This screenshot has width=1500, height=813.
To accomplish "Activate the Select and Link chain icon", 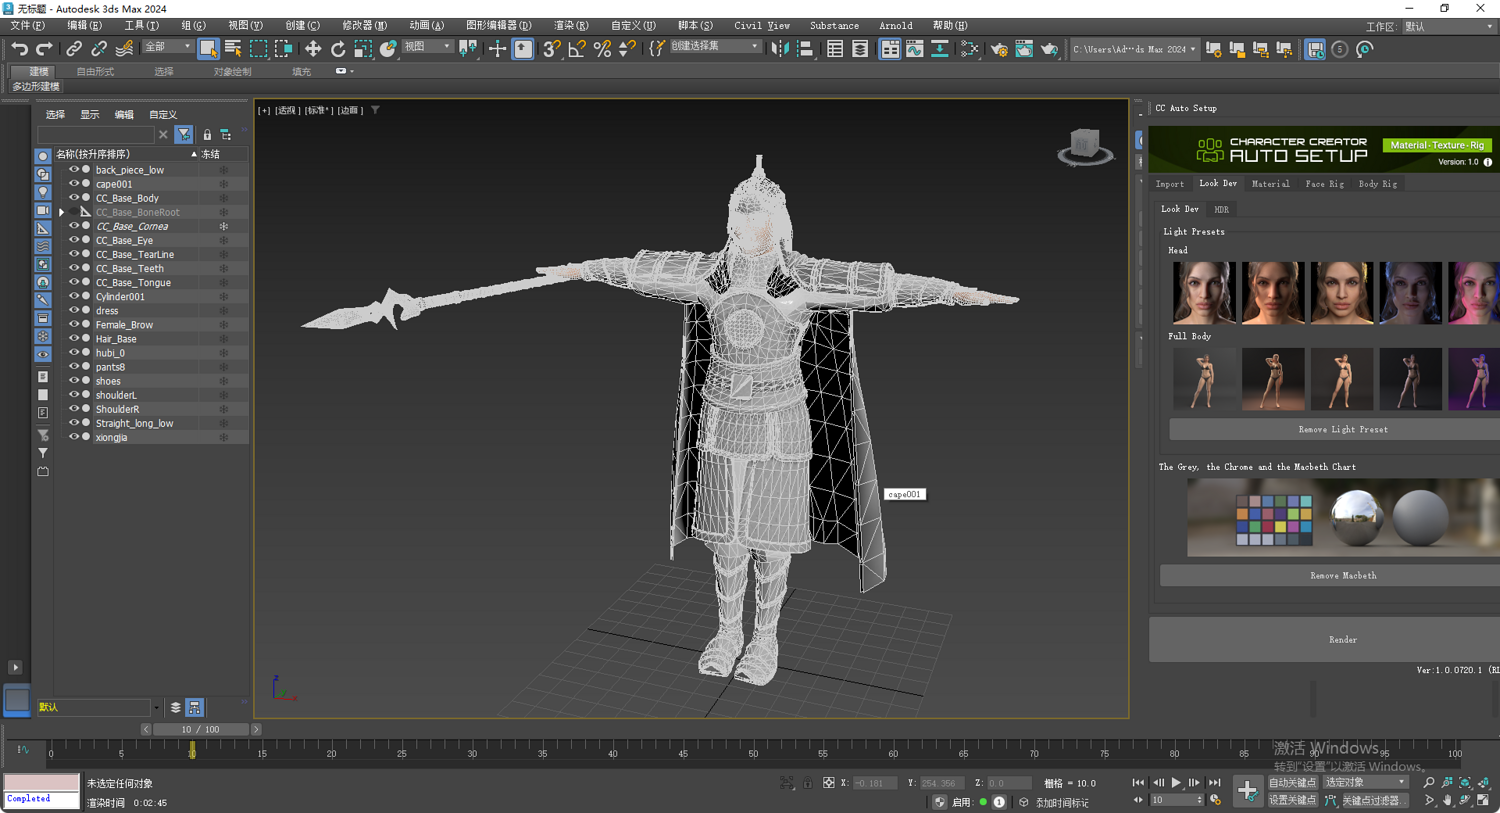I will coord(74,49).
